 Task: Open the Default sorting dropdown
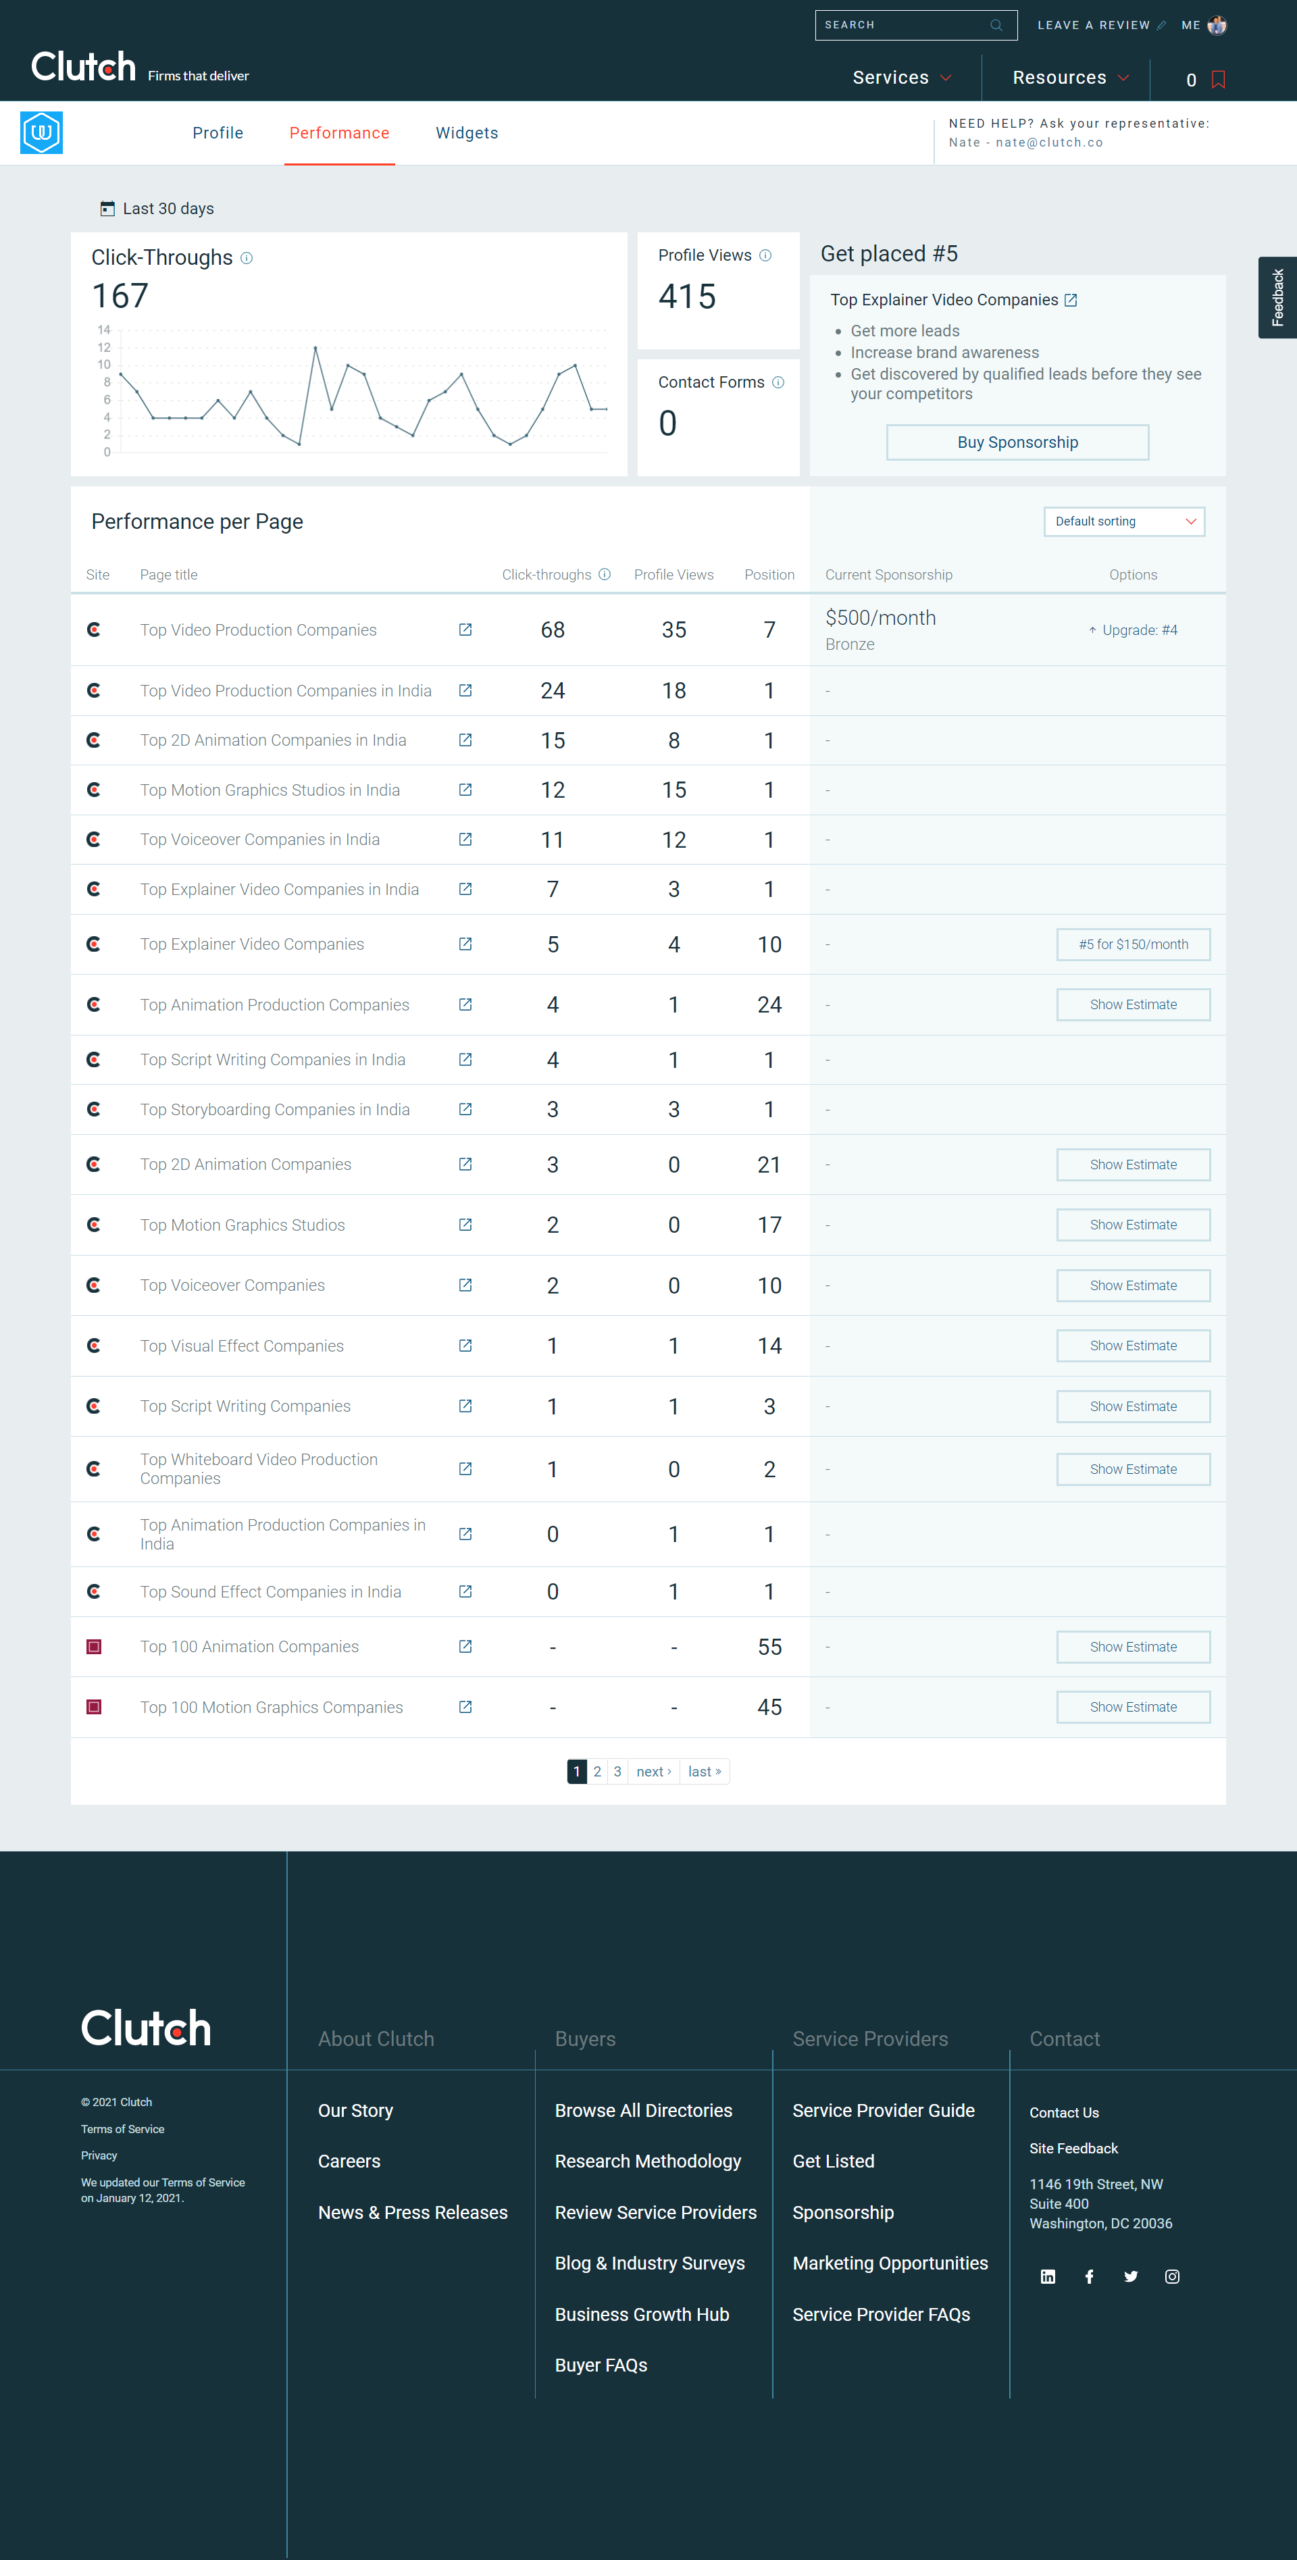click(1124, 521)
